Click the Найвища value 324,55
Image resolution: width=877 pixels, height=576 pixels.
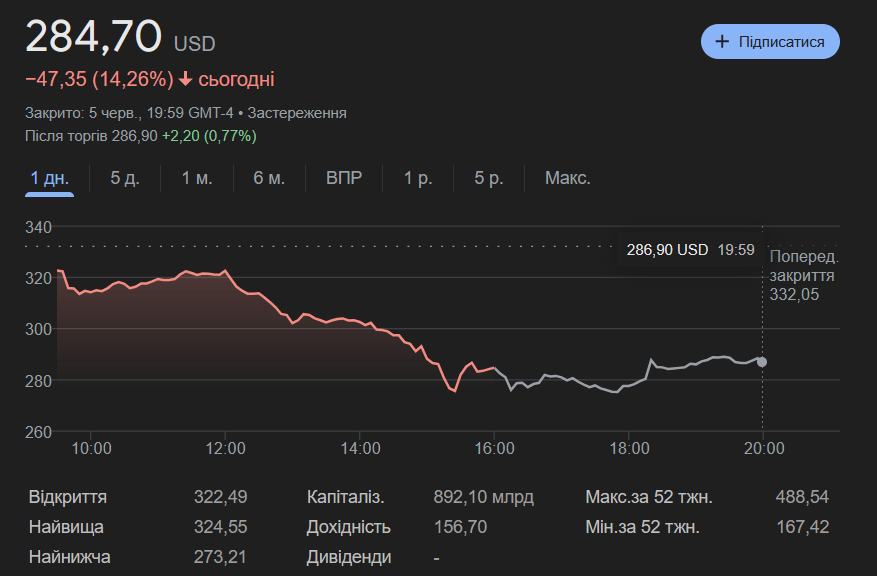point(220,527)
